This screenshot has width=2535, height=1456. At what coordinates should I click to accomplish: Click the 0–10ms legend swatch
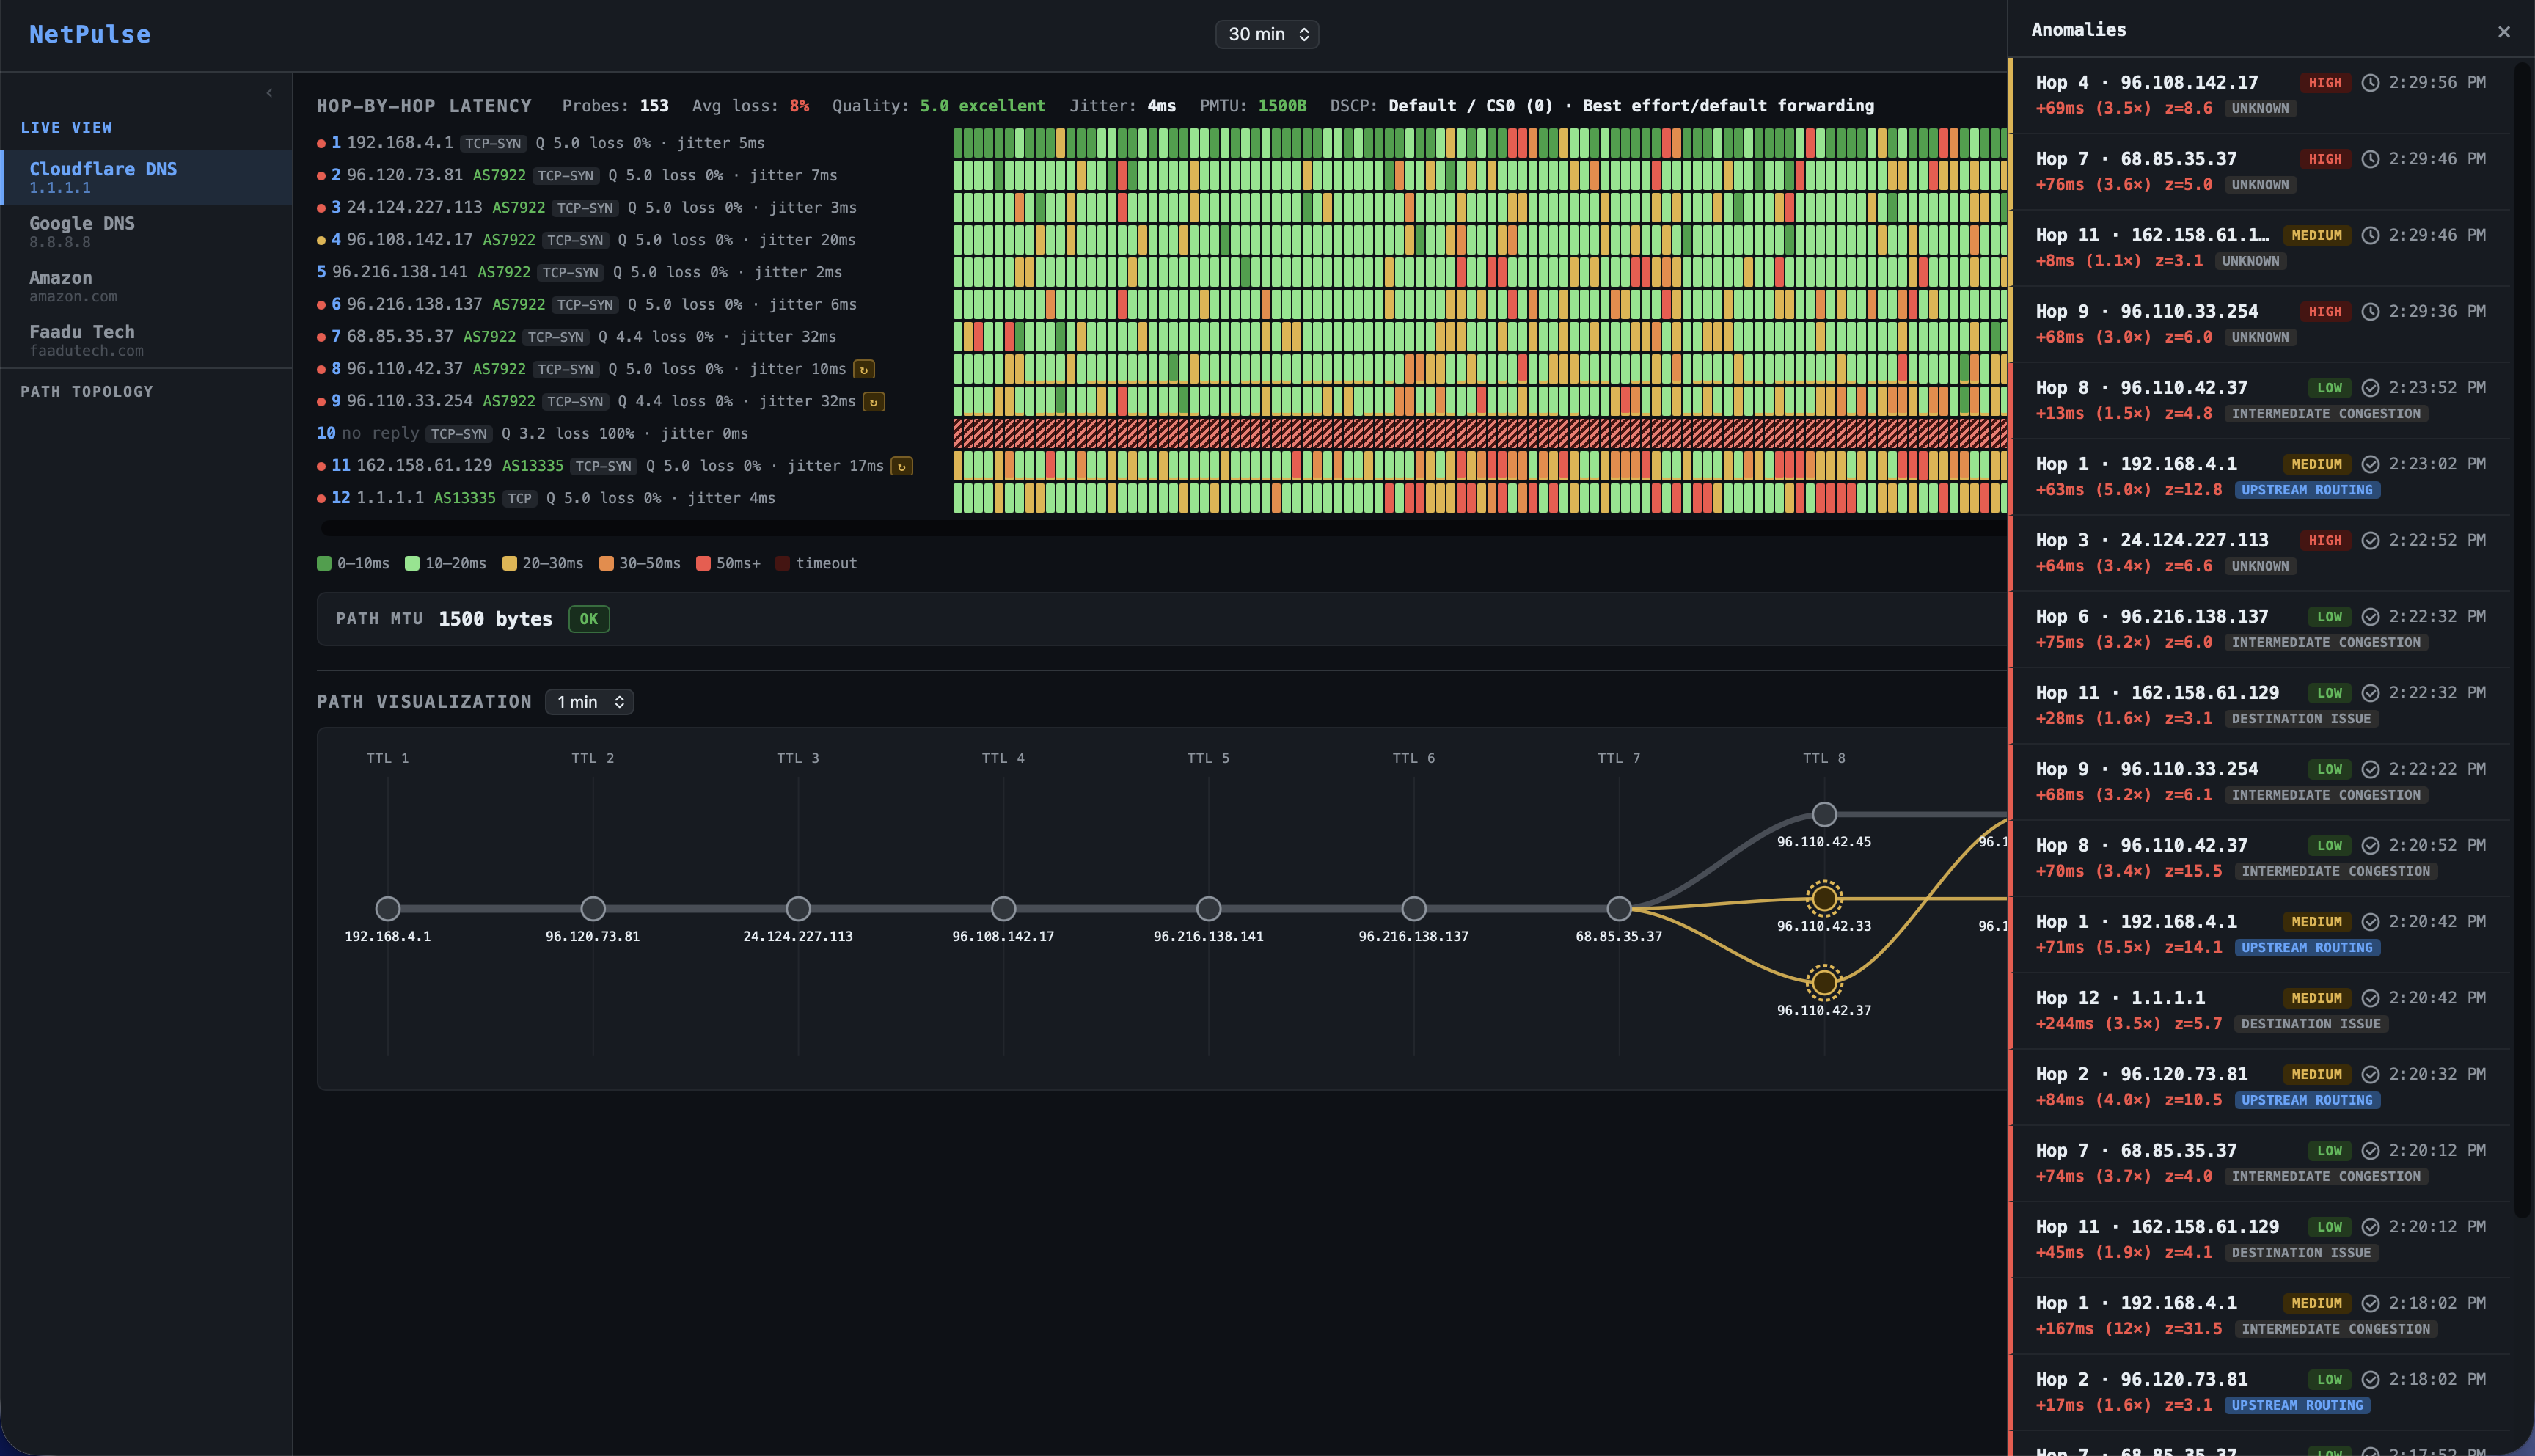324,564
